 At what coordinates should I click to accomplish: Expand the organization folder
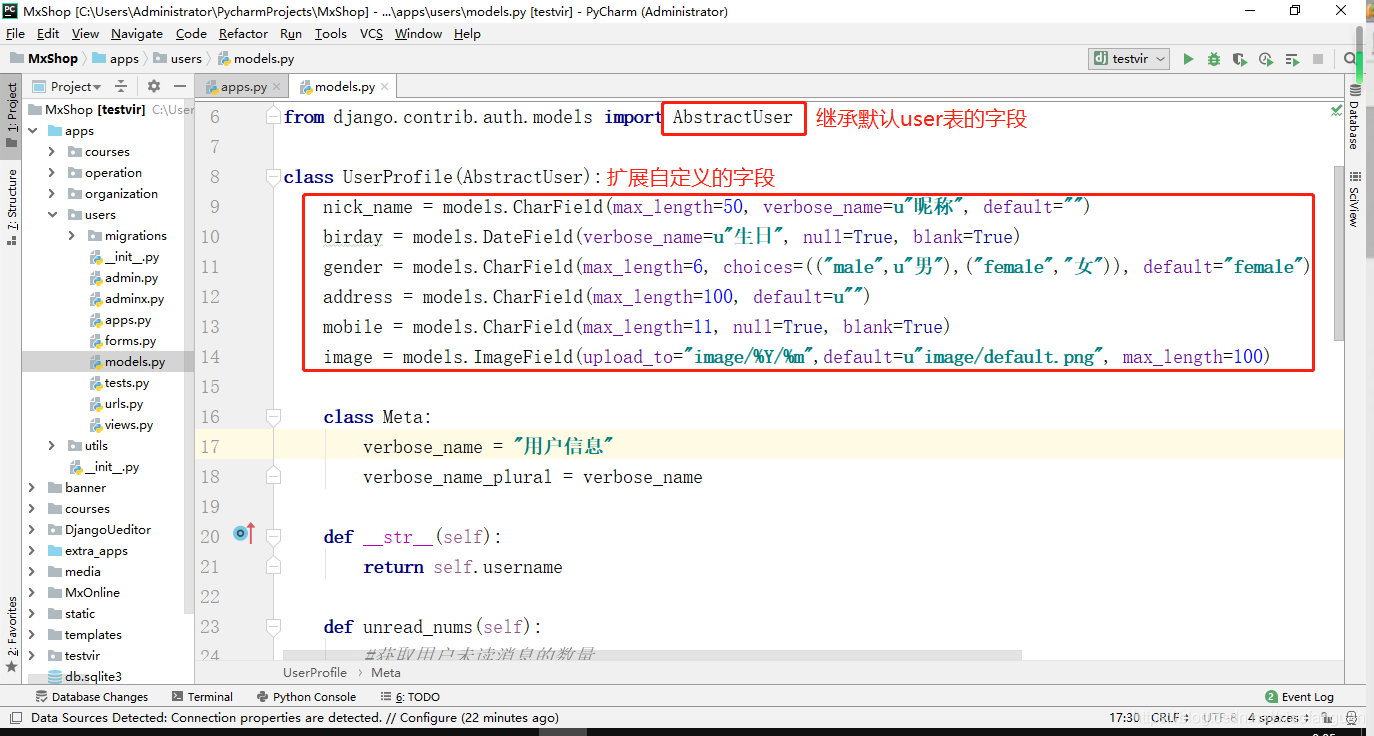(52, 194)
